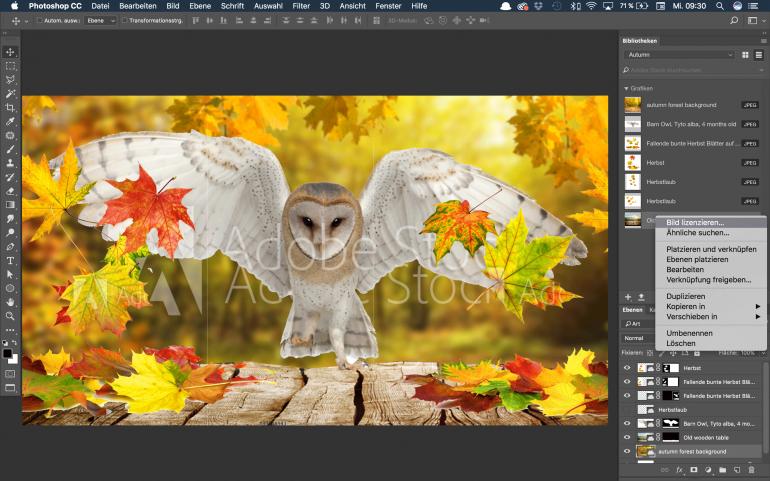The height and width of the screenshot is (481, 770).
Task: Open the Autumn library dropdown
Action: [x=680, y=55]
